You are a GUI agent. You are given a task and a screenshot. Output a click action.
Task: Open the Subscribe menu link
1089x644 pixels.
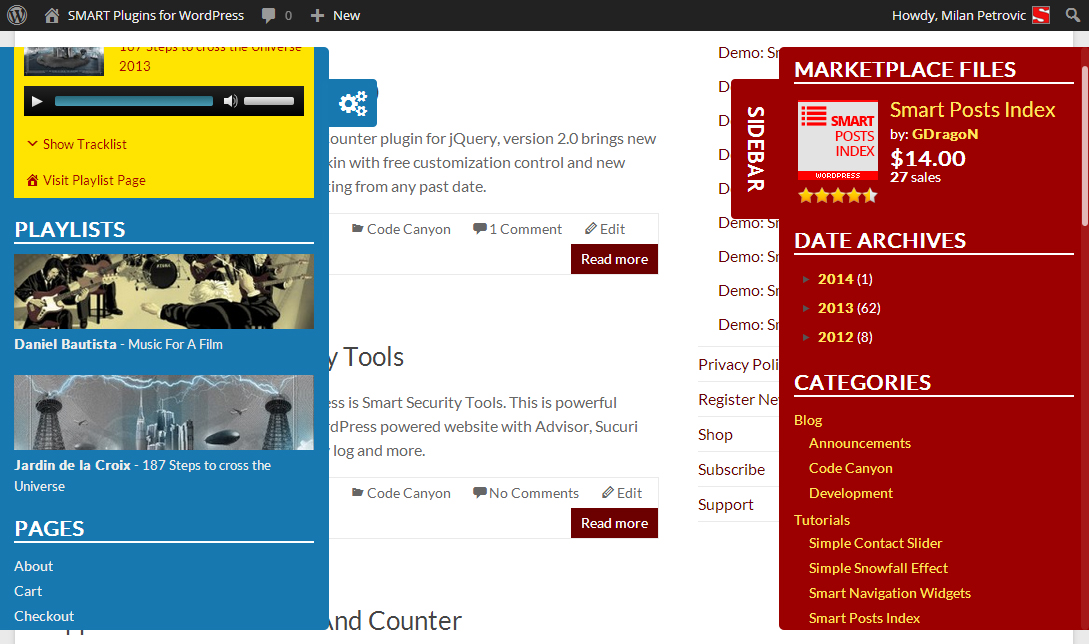pos(731,470)
